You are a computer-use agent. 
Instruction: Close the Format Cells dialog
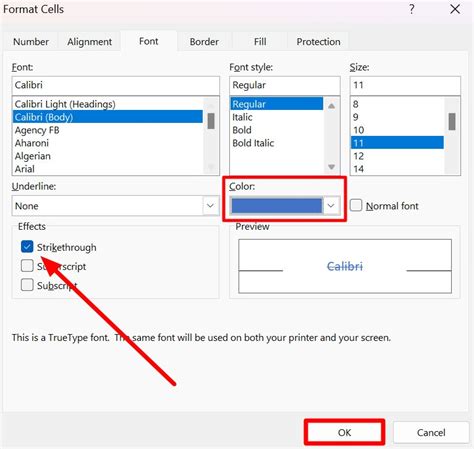[x=455, y=9]
